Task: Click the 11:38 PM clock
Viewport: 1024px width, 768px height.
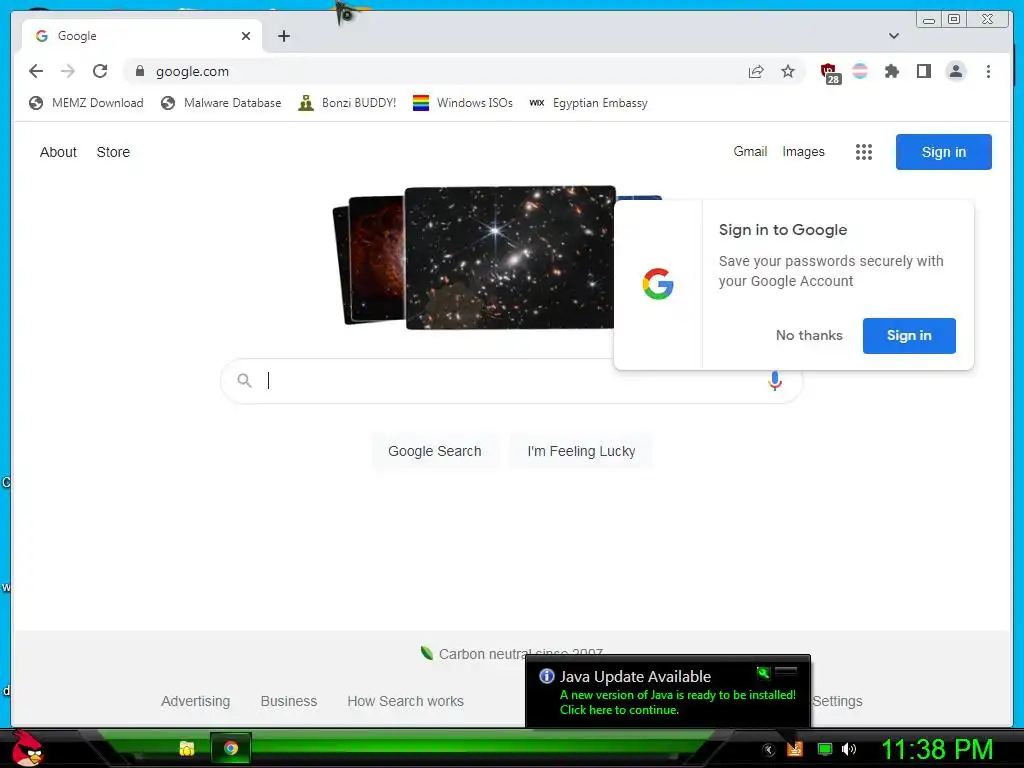Action: coord(937,749)
